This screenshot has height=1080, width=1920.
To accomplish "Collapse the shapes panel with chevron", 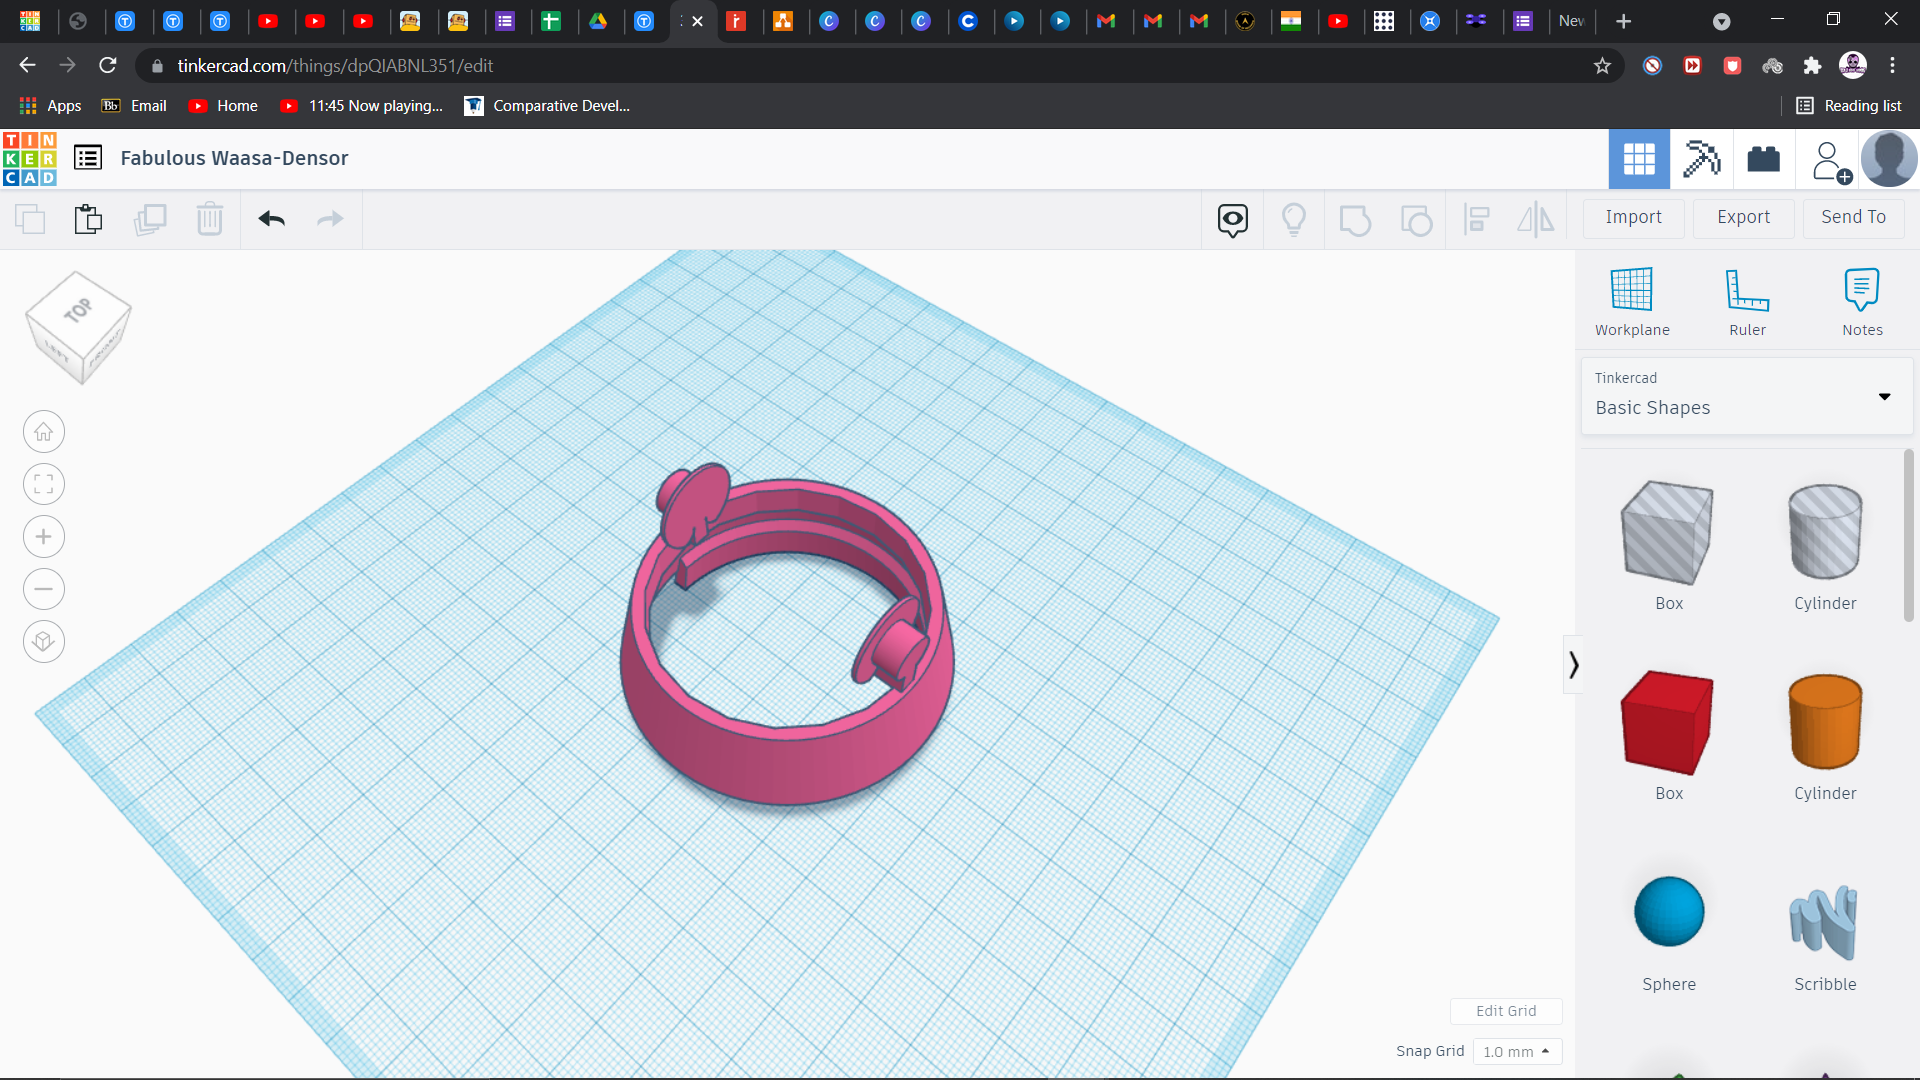I will tap(1573, 665).
